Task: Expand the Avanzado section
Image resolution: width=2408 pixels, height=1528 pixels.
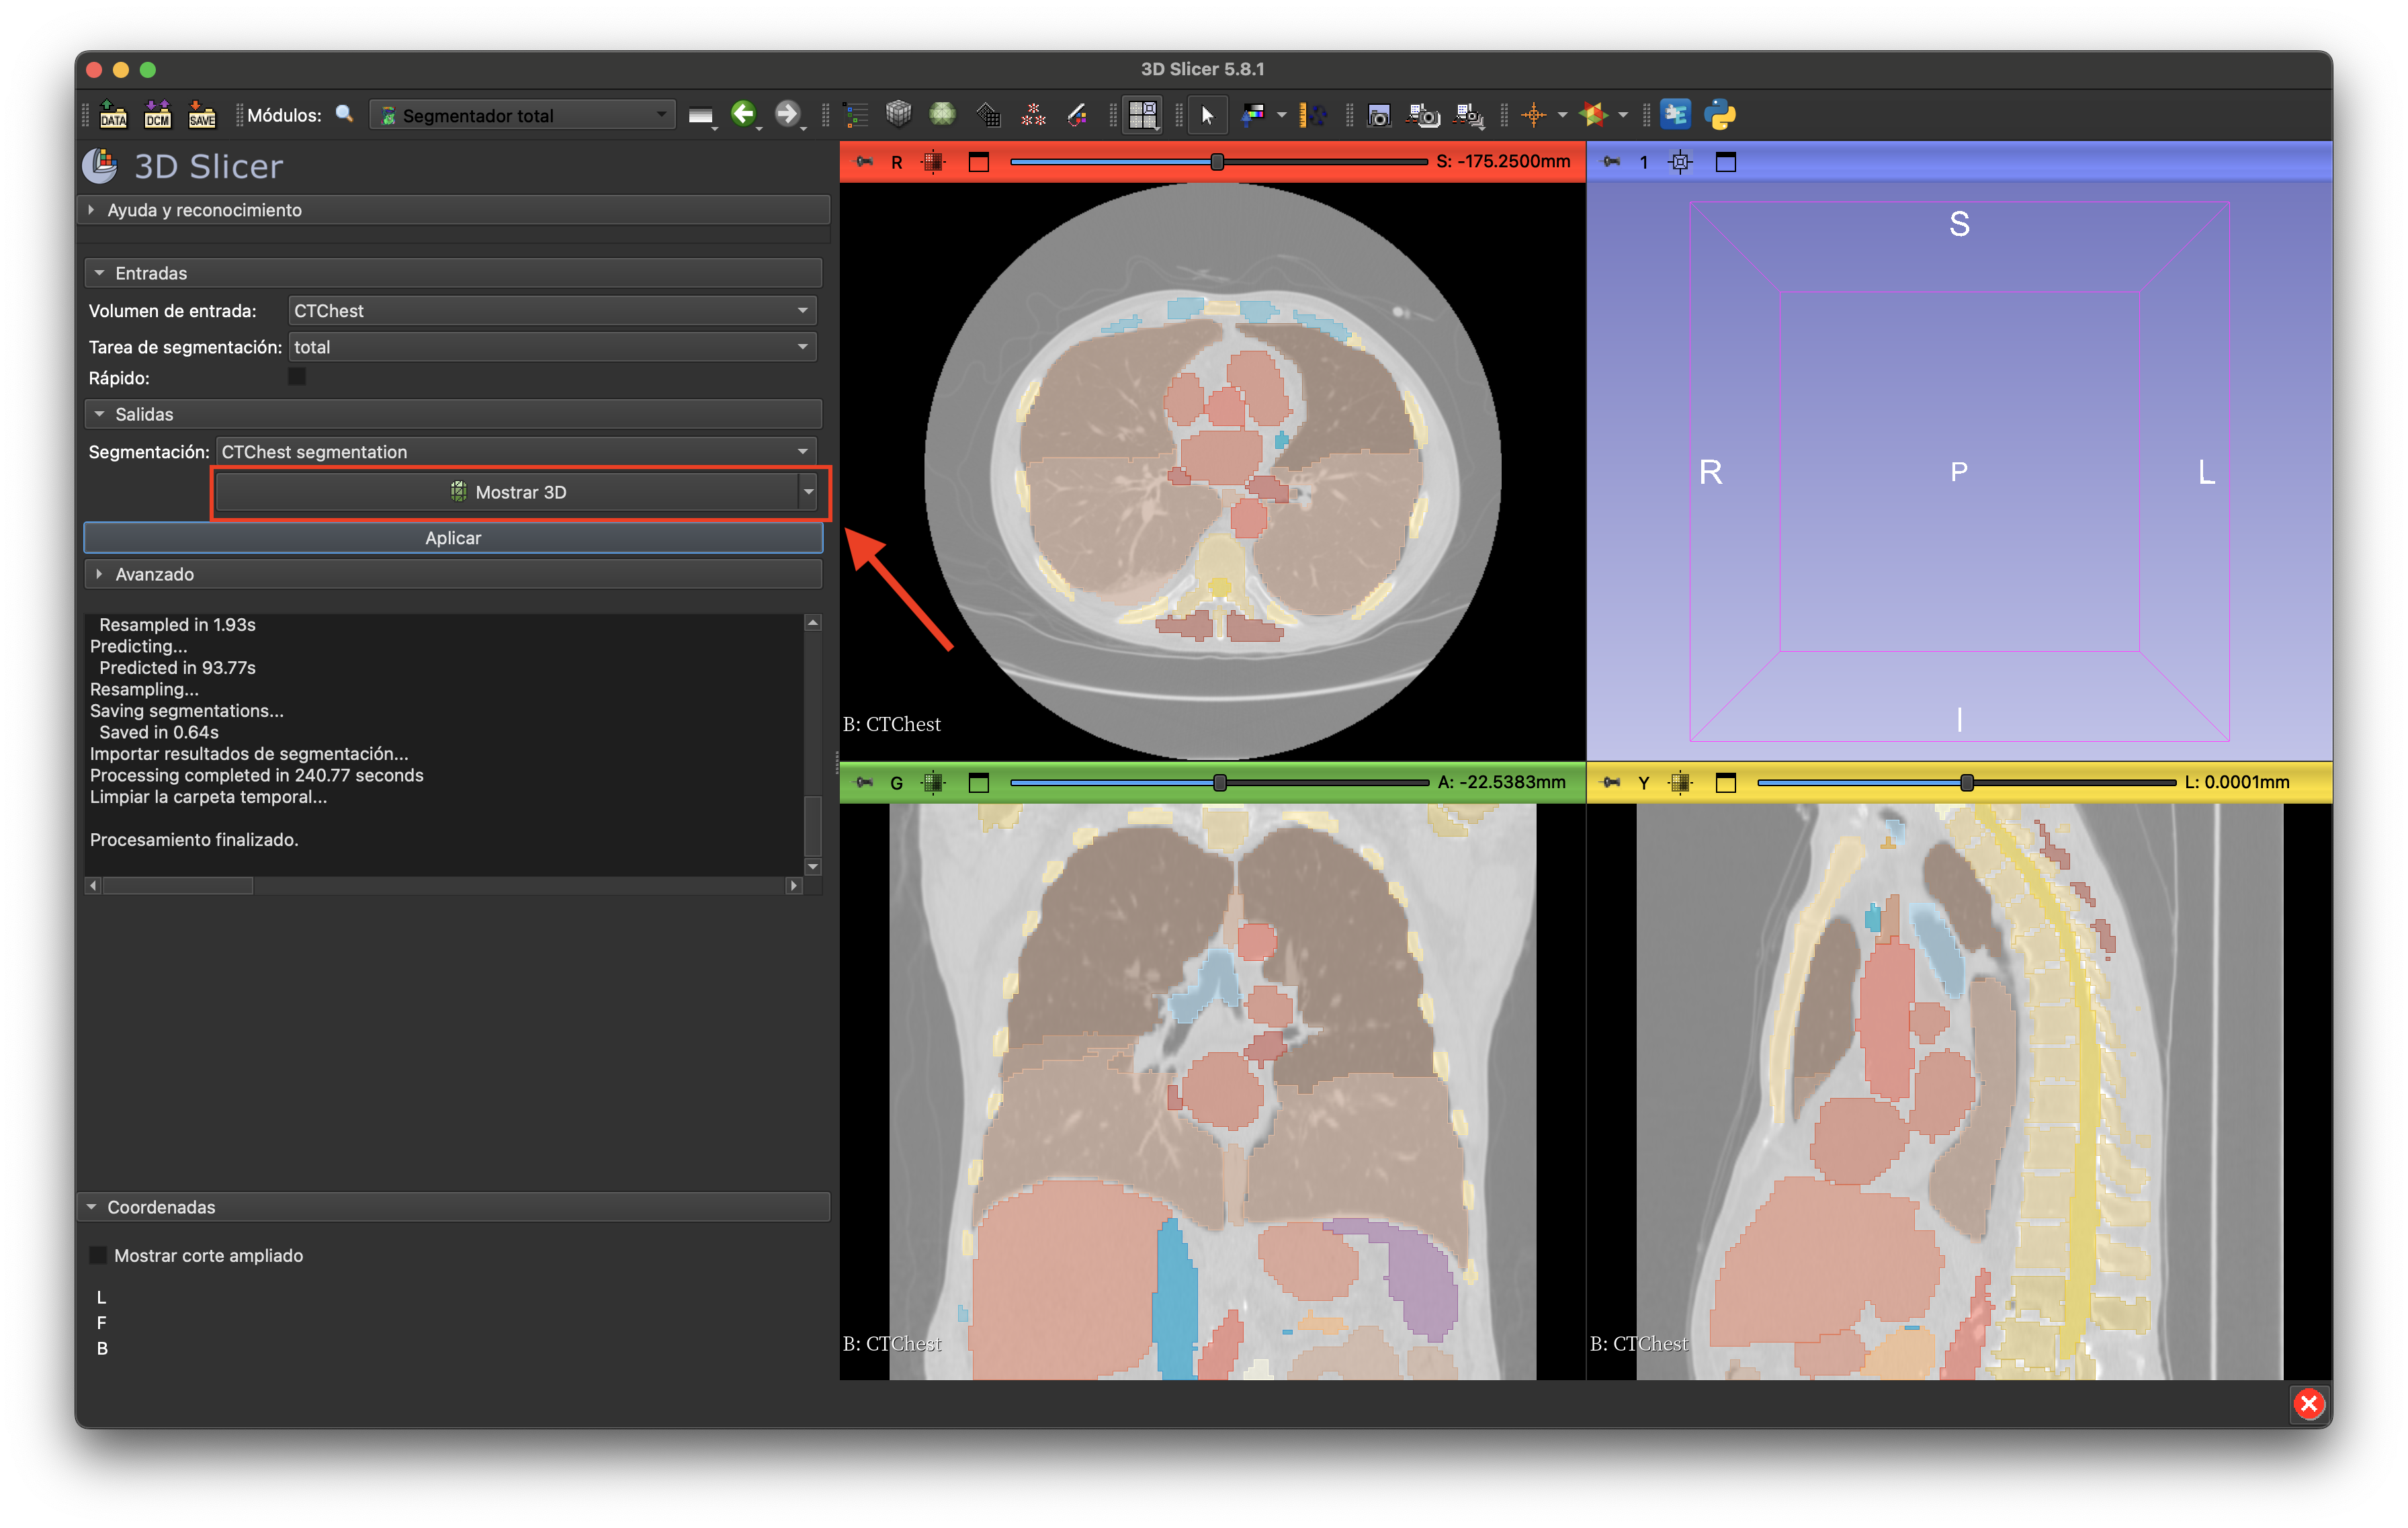Action: [x=154, y=574]
